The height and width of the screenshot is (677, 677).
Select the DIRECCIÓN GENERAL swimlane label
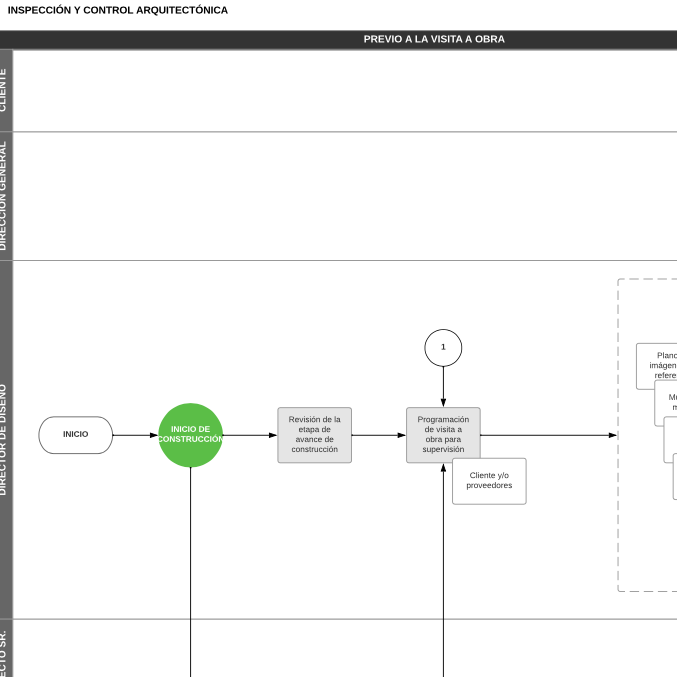[x=6, y=196]
